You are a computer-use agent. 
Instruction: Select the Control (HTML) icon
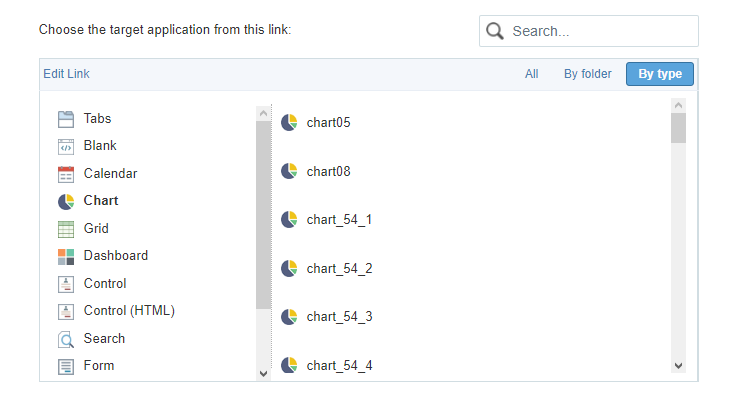click(x=66, y=311)
